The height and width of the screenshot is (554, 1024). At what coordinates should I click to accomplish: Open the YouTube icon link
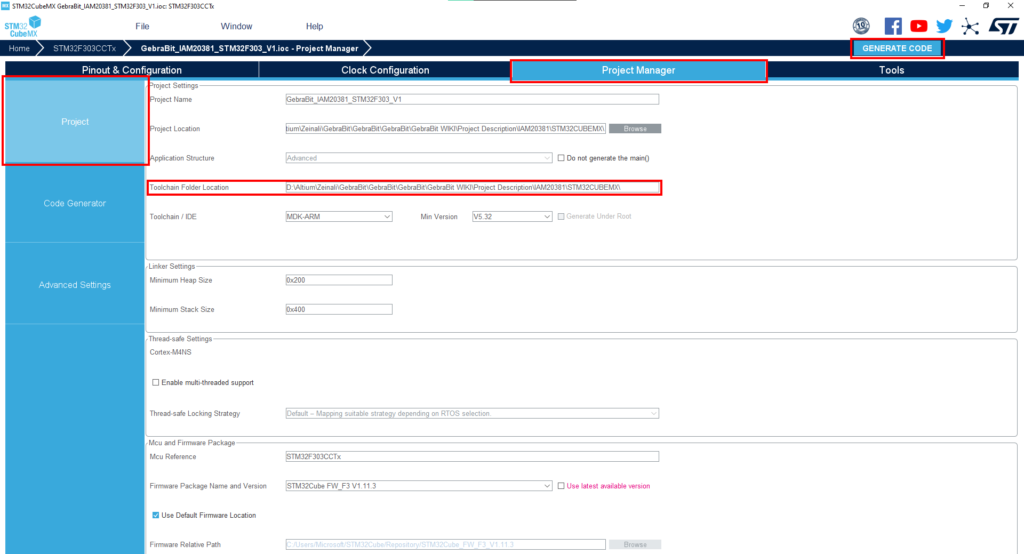point(918,26)
